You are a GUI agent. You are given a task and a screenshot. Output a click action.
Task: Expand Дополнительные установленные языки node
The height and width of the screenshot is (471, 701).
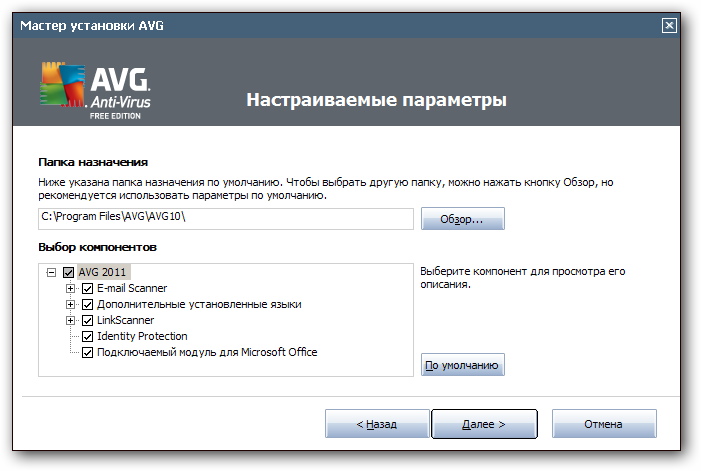click(70, 304)
